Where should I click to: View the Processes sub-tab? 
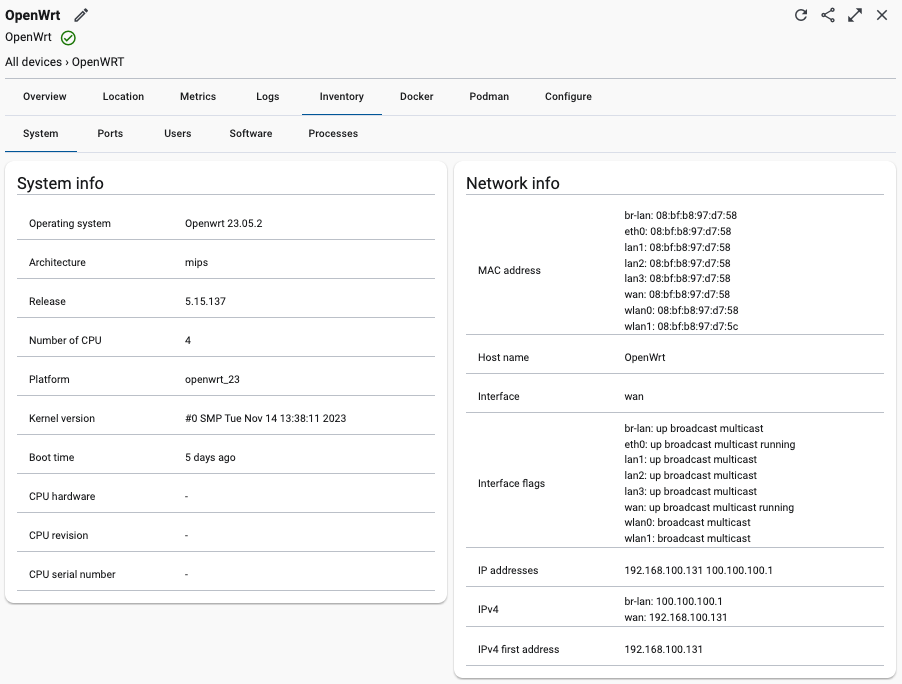[333, 134]
